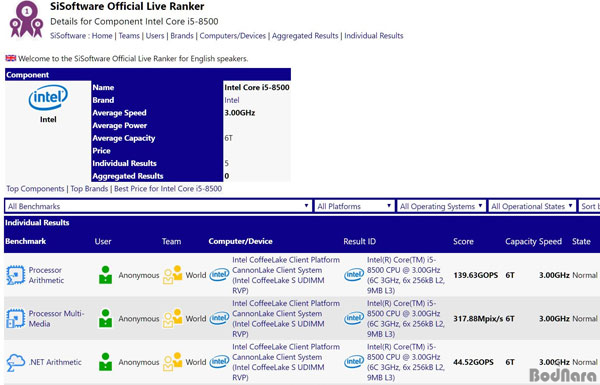
Task: Click Intel result logo in .NET Arithmetic row
Action: click(354, 362)
